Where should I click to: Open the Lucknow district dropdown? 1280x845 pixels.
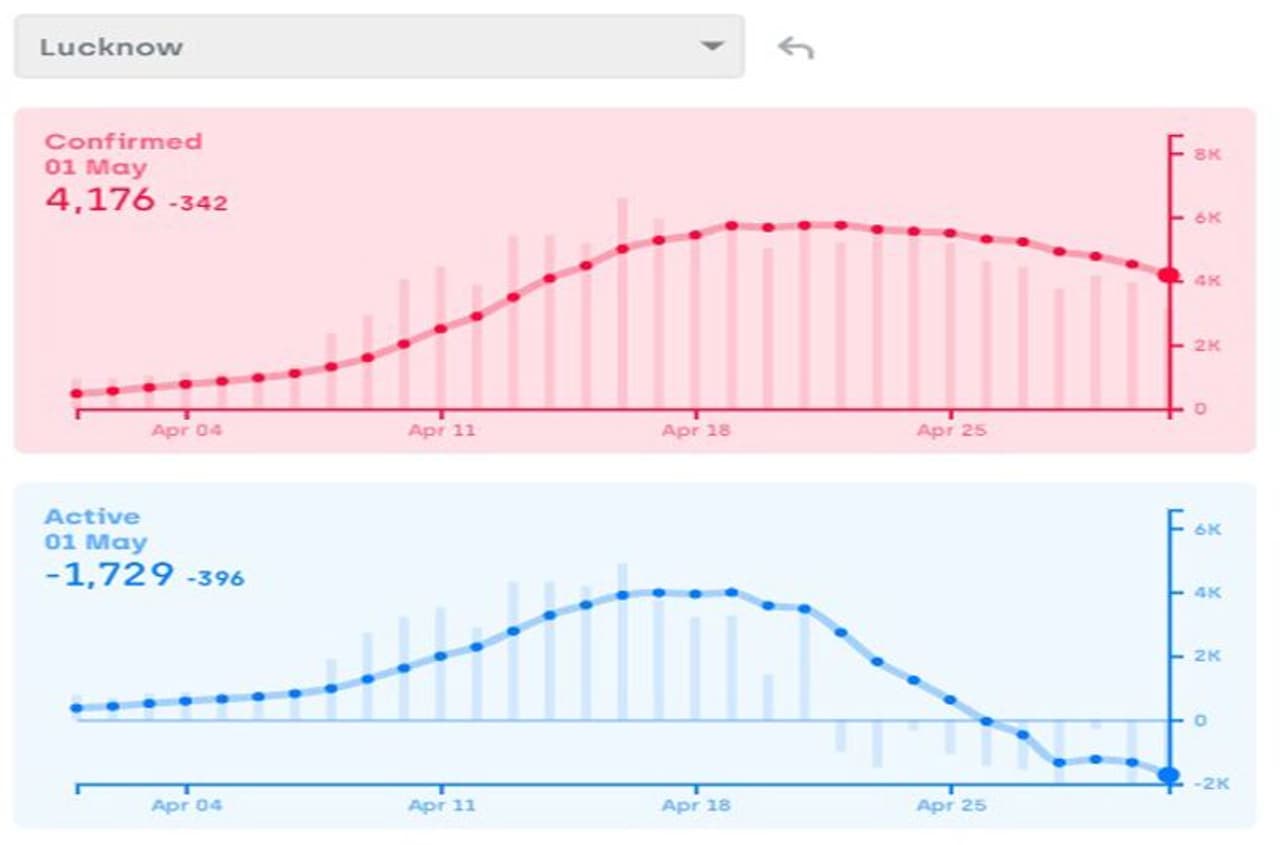pyautogui.click(x=378, y=47)
